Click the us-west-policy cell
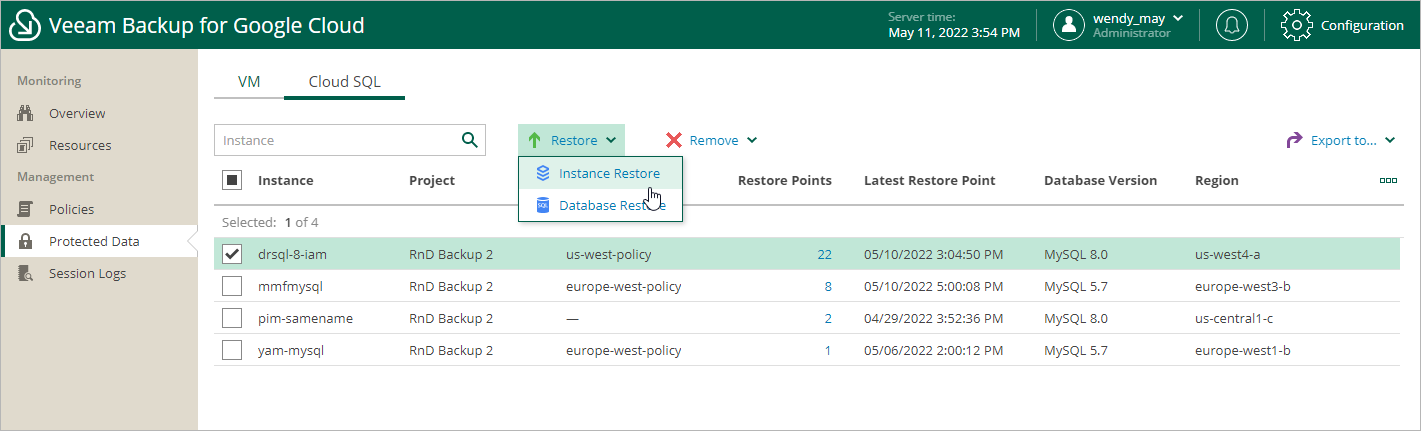Screen dimensions: 1421x431 coord(608,254)
